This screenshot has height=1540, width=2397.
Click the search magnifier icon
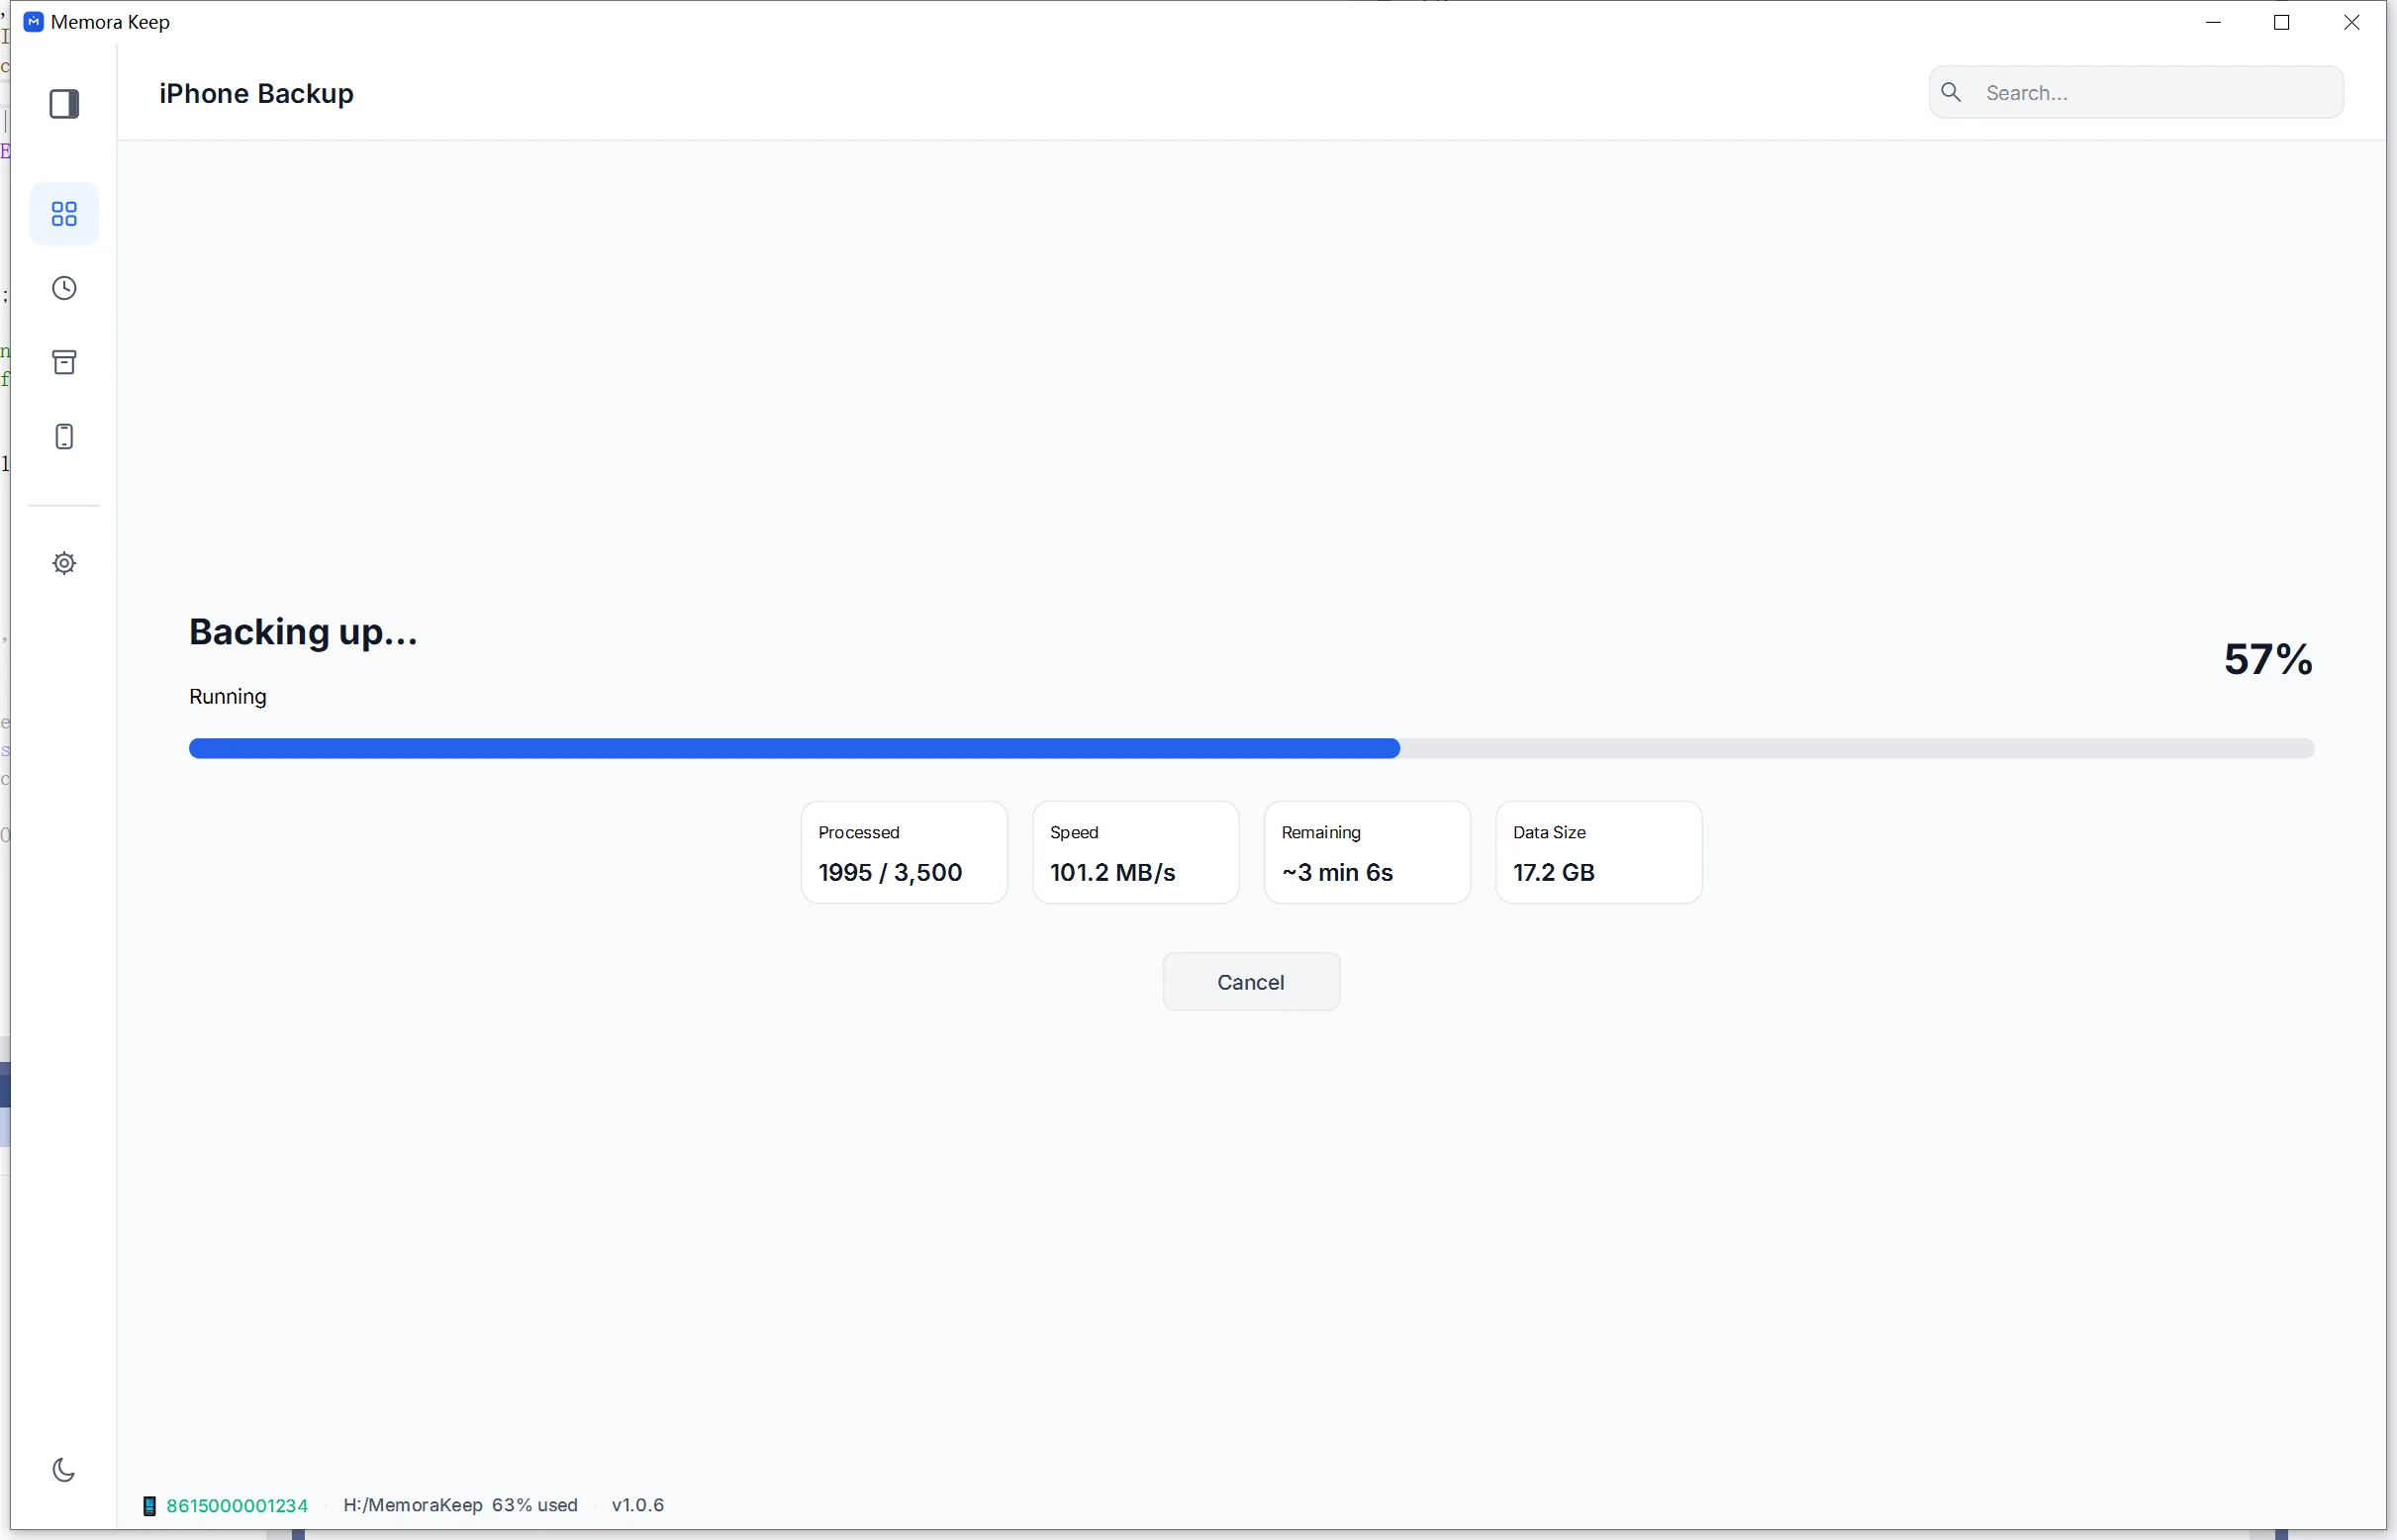(x=1951, y=92)
